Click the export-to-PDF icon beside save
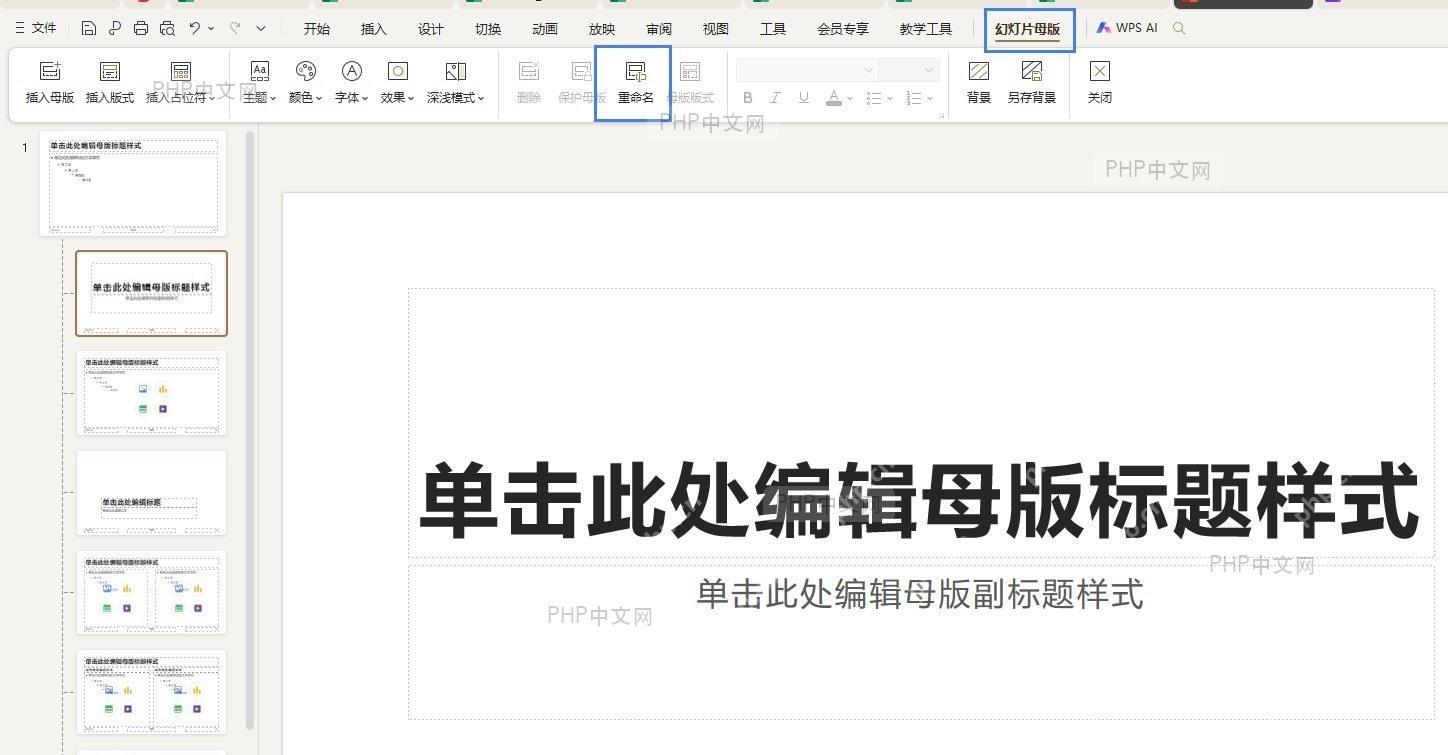The image size is (1448, 755). 115,28
